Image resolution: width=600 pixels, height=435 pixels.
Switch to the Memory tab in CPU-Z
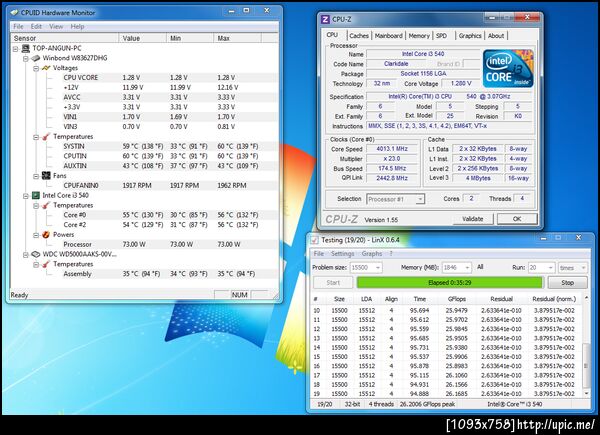[x=419, y=36]
